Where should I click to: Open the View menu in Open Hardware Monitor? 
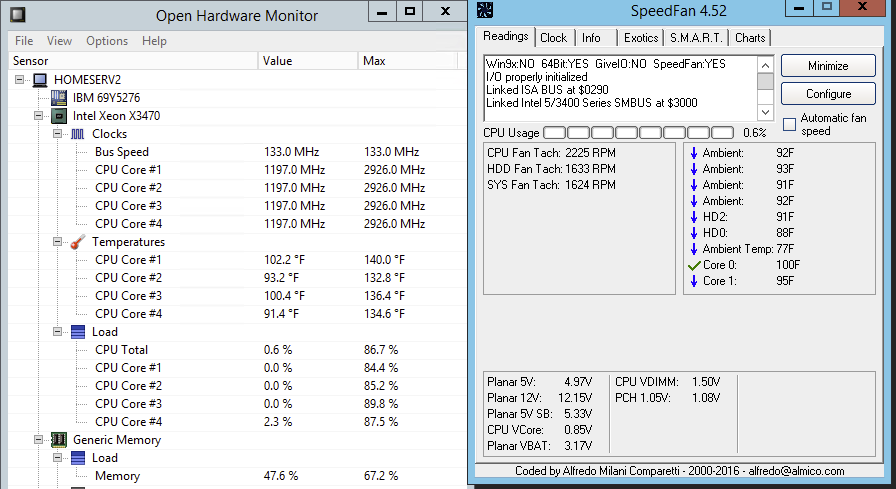[59, 41]
